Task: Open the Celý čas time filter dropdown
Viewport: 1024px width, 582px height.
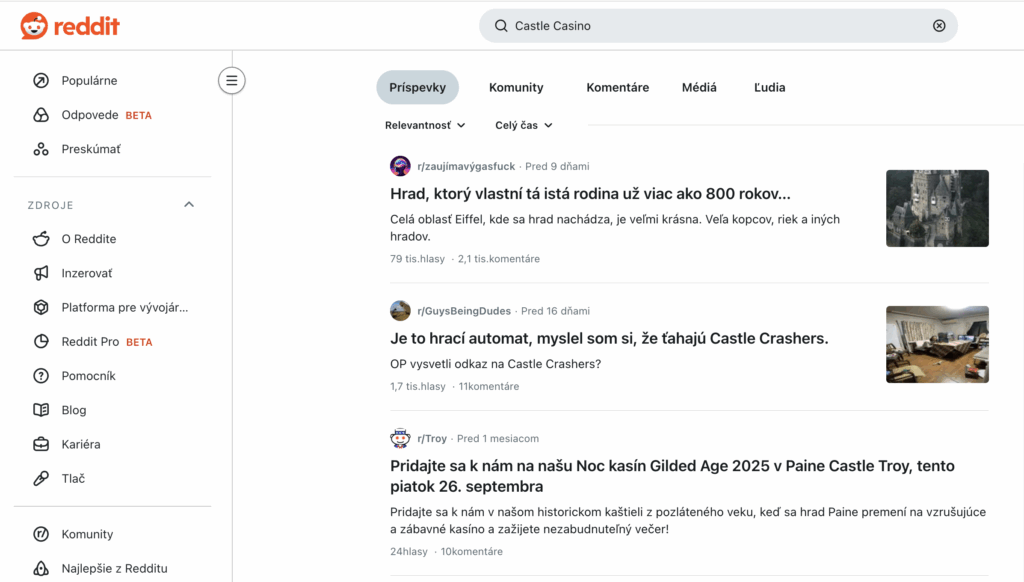Action: 524,126
